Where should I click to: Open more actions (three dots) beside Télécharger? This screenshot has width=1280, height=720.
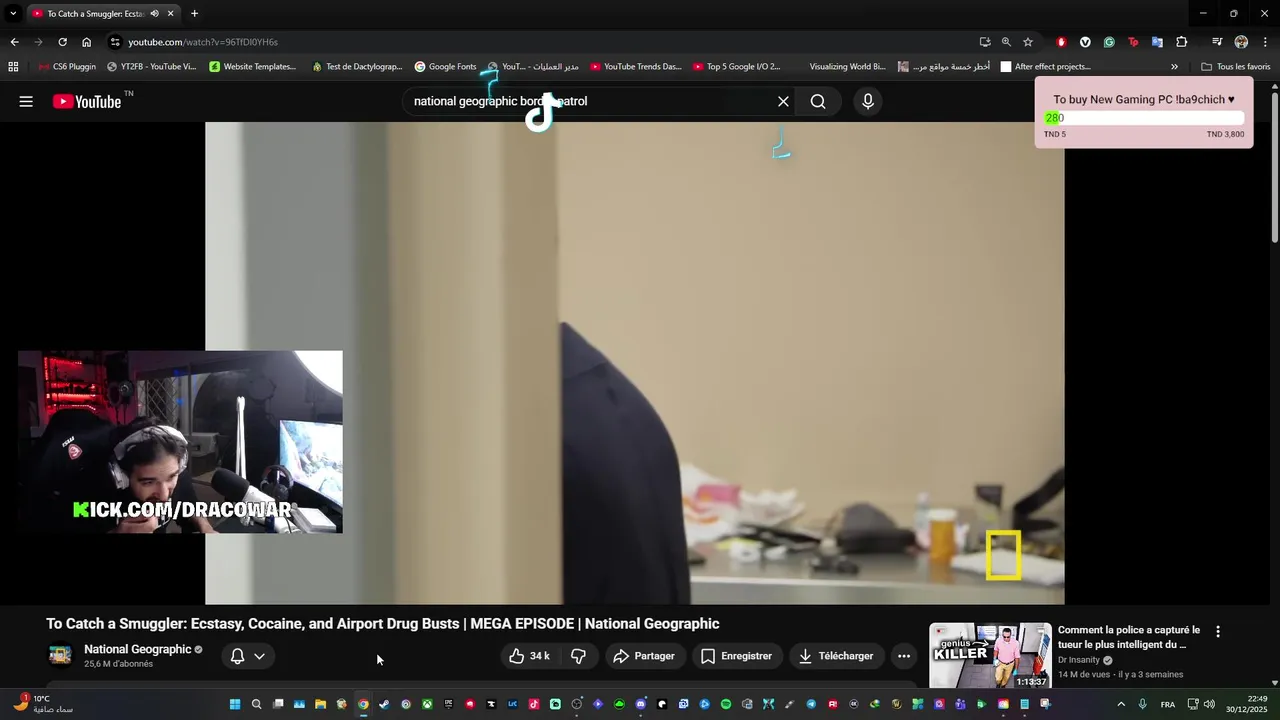pyautogui.click(x=904, y=656)
